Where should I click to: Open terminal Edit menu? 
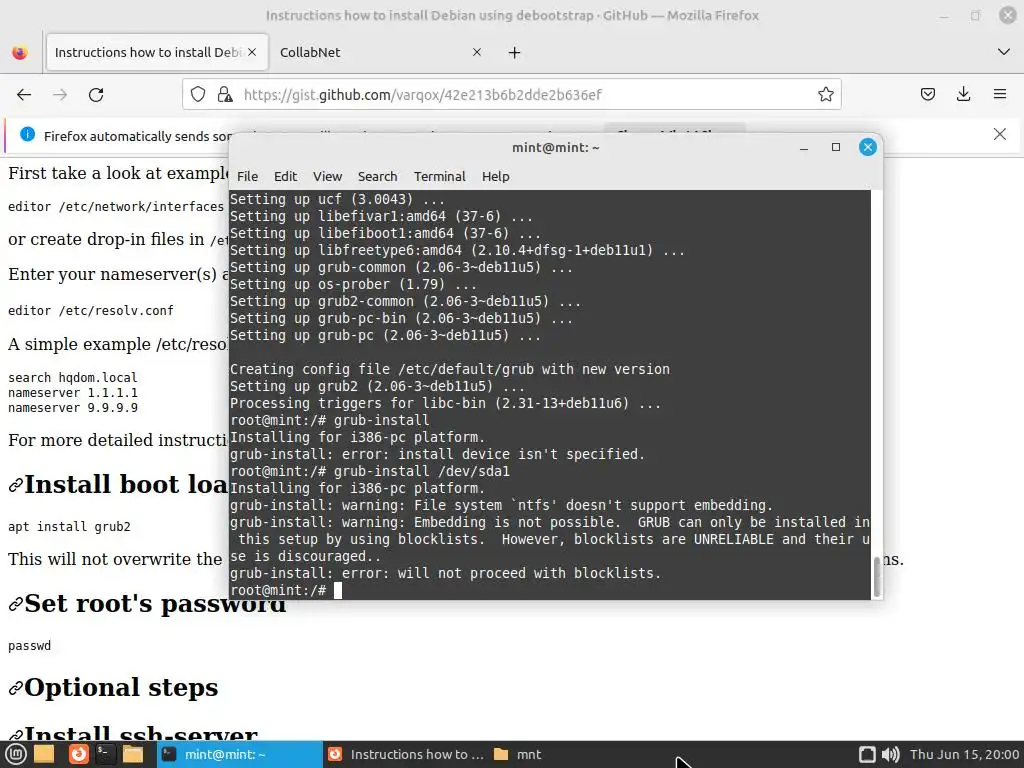coord(285,176)
